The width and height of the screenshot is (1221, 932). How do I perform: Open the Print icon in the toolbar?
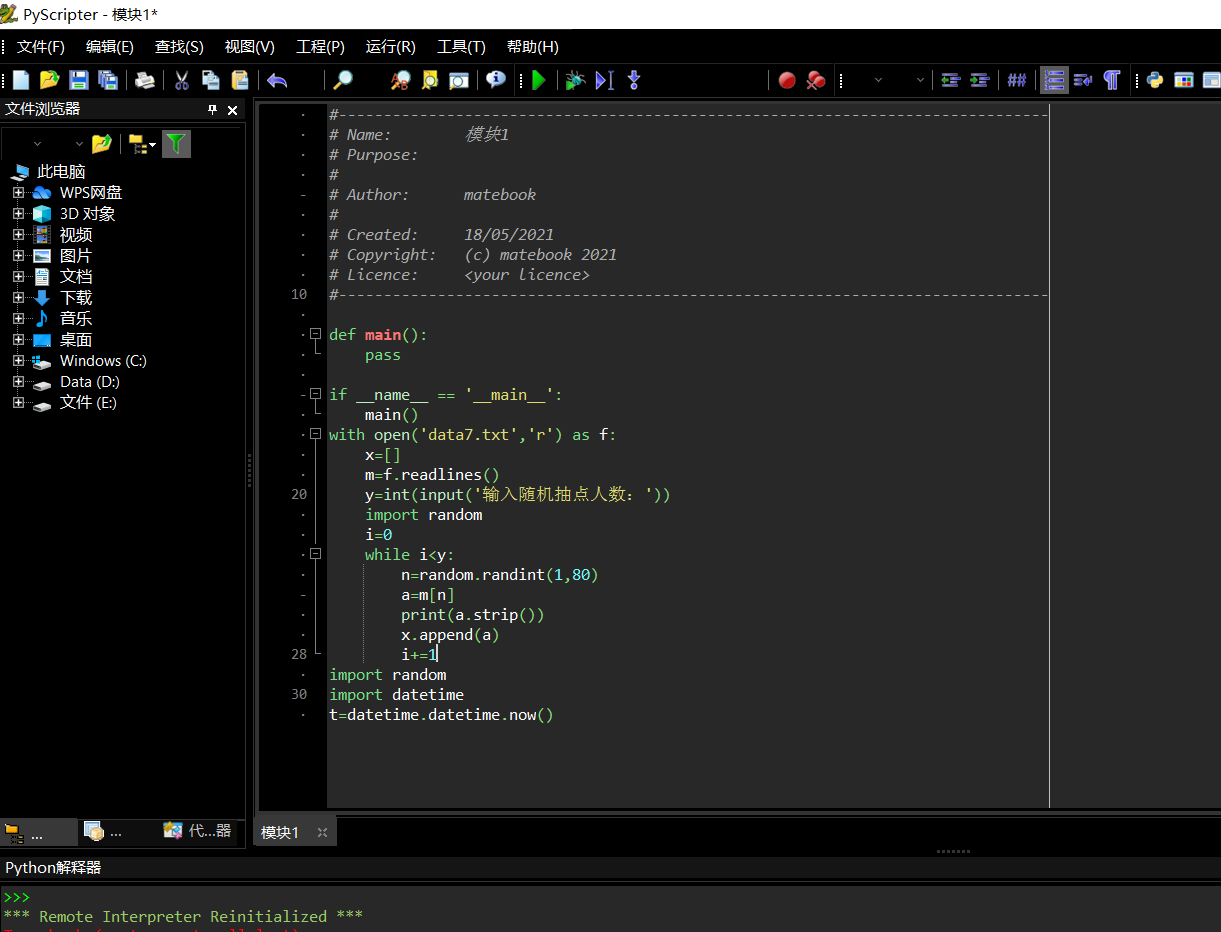click(x=145, y=80)
